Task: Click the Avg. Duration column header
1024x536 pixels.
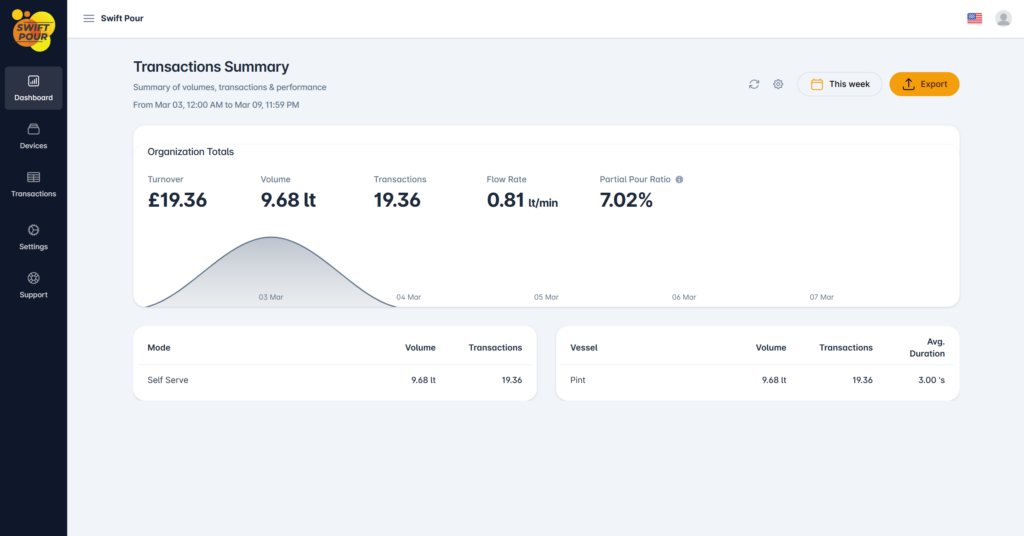Action: pos(927,347)
